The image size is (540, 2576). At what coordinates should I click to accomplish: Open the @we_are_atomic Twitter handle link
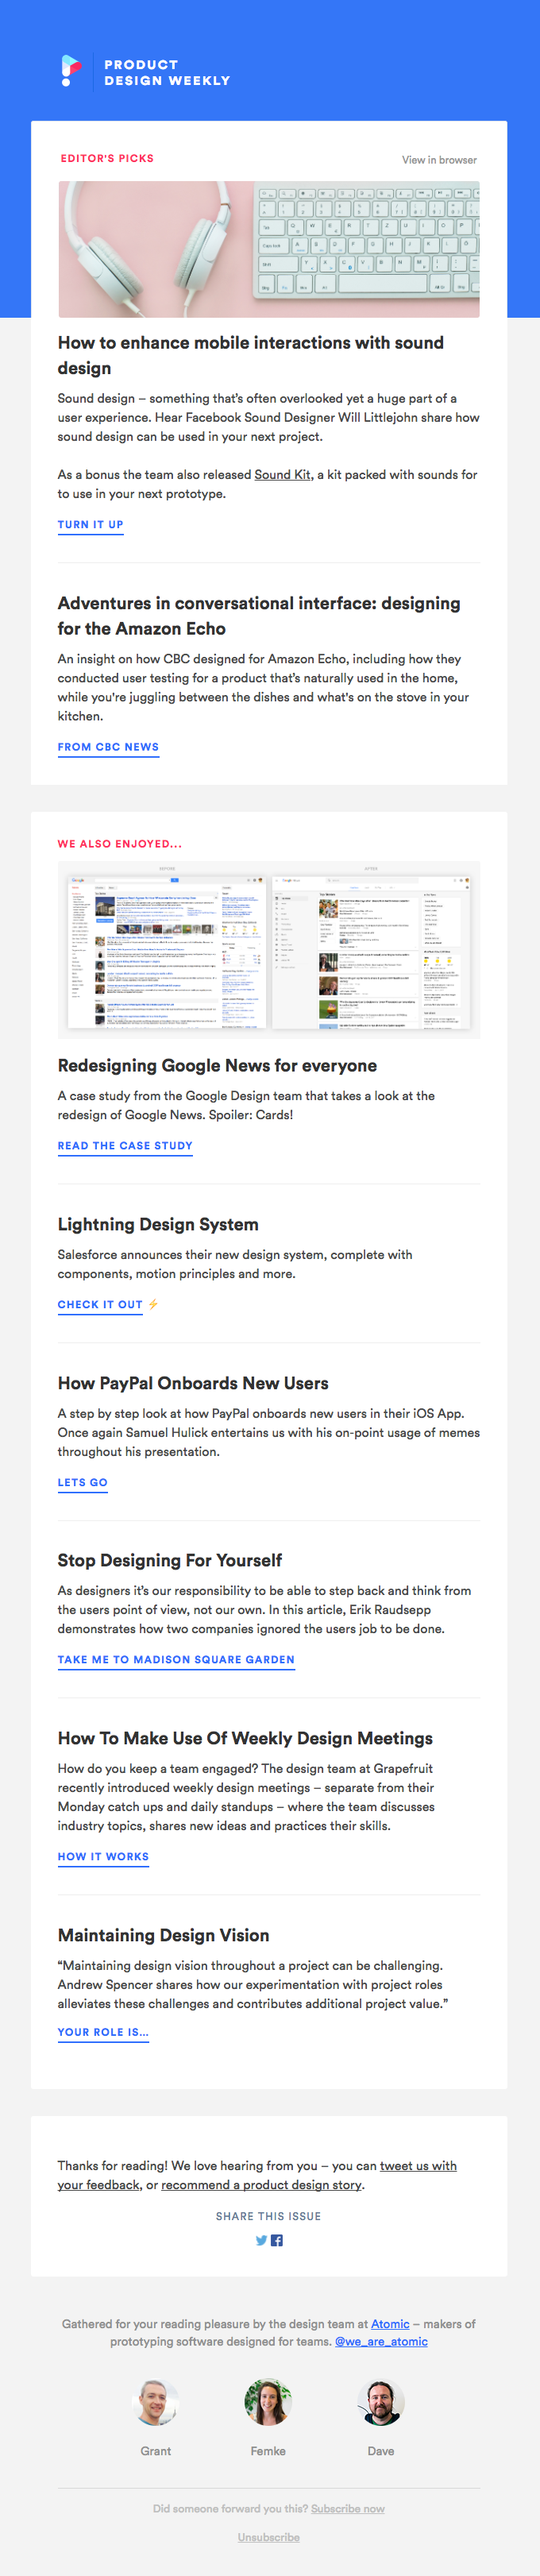tap(381, 2341)
